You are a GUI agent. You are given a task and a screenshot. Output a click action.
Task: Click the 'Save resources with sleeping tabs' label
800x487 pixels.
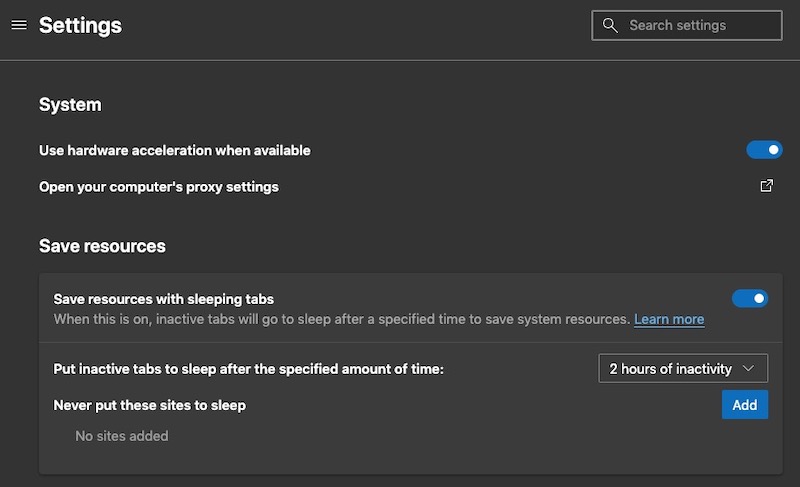point(163,298)
